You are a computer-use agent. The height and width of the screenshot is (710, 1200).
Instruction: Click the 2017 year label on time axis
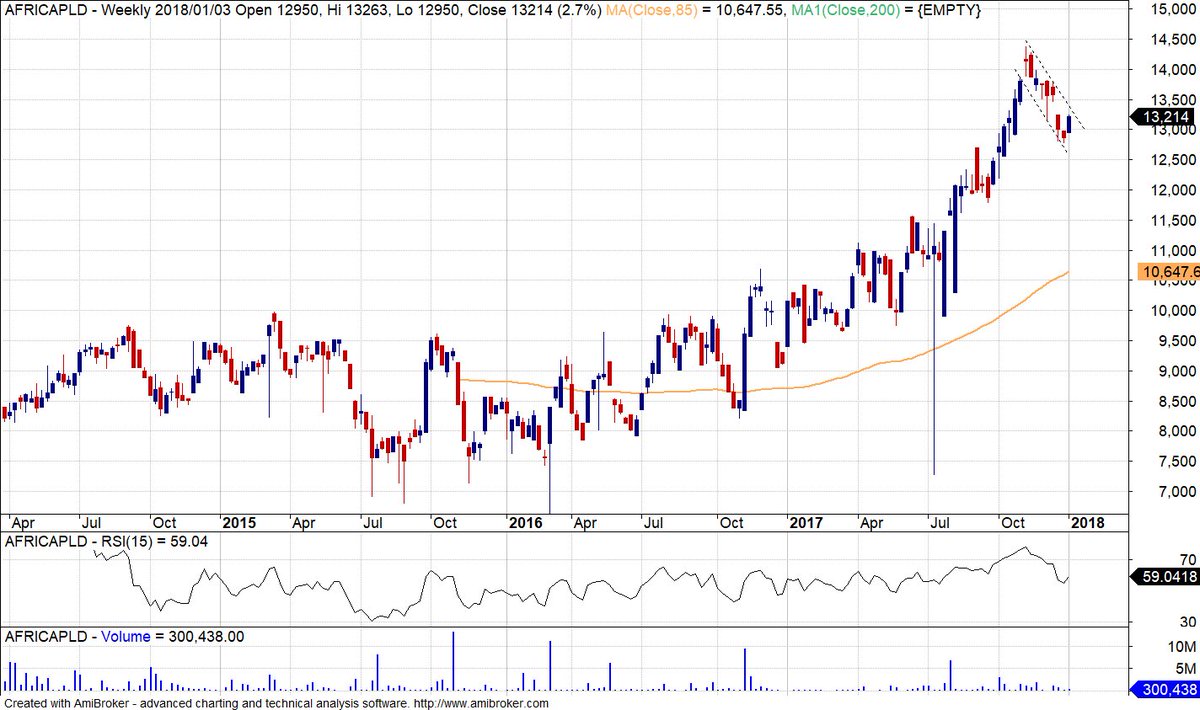(x=806, y=522)
